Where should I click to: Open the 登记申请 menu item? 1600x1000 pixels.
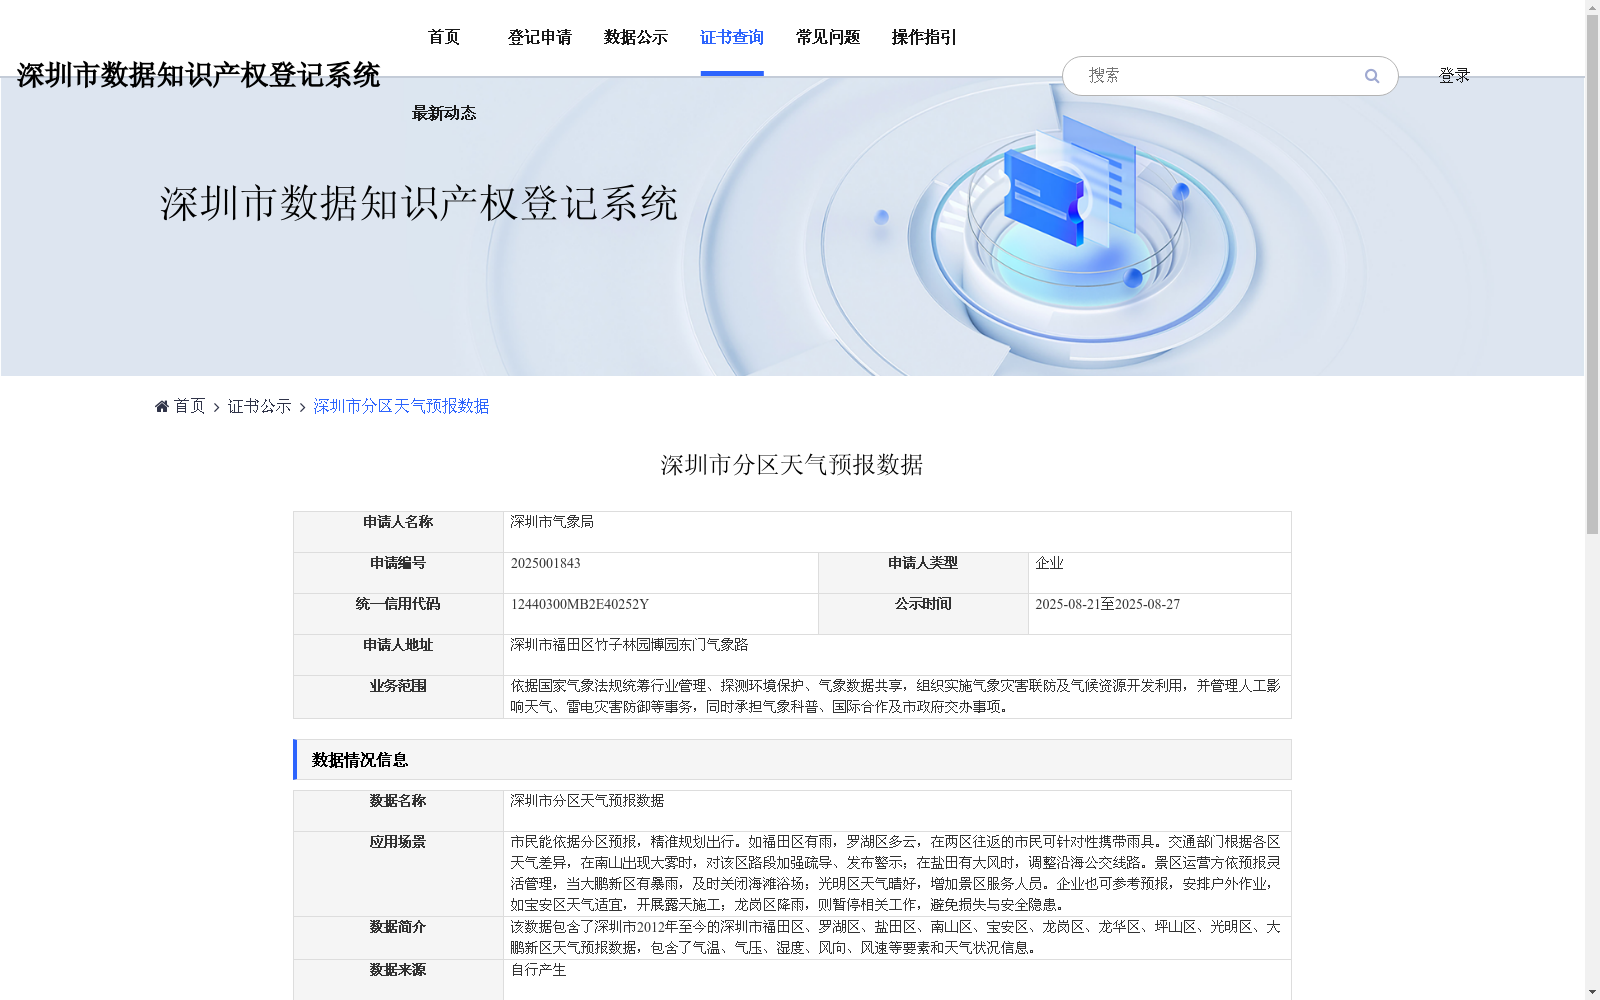pyautogui.click(x=540, y=37)
